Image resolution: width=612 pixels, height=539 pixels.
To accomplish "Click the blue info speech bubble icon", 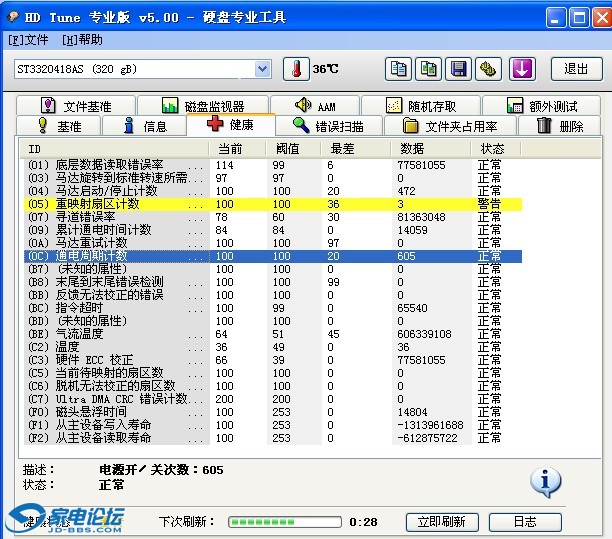I will click(545, 482).
